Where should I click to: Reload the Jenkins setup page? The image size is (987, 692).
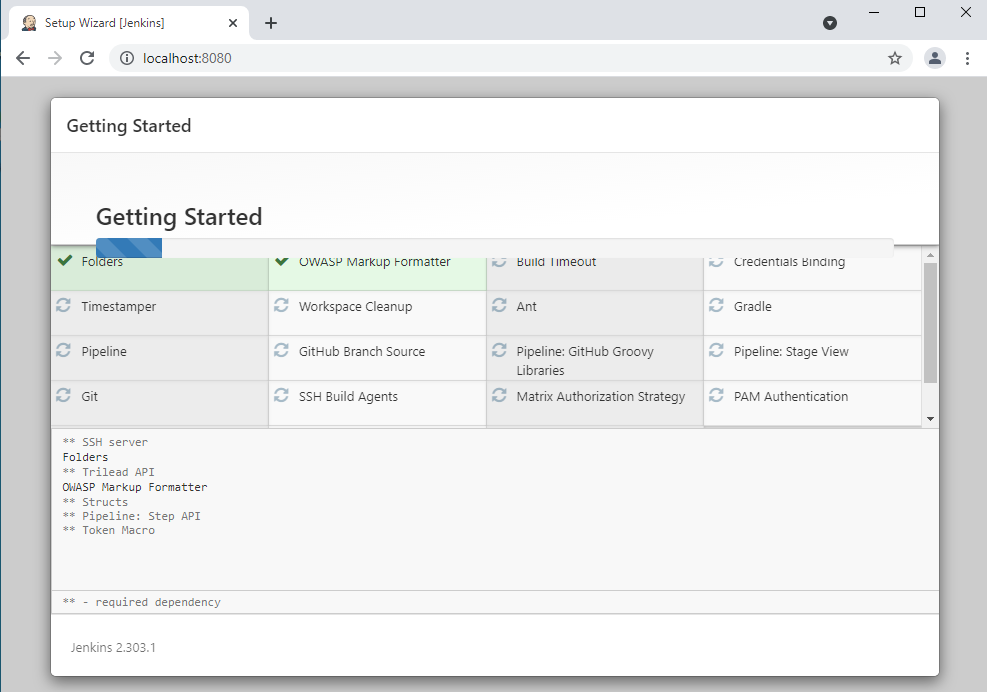click(87, 58)
